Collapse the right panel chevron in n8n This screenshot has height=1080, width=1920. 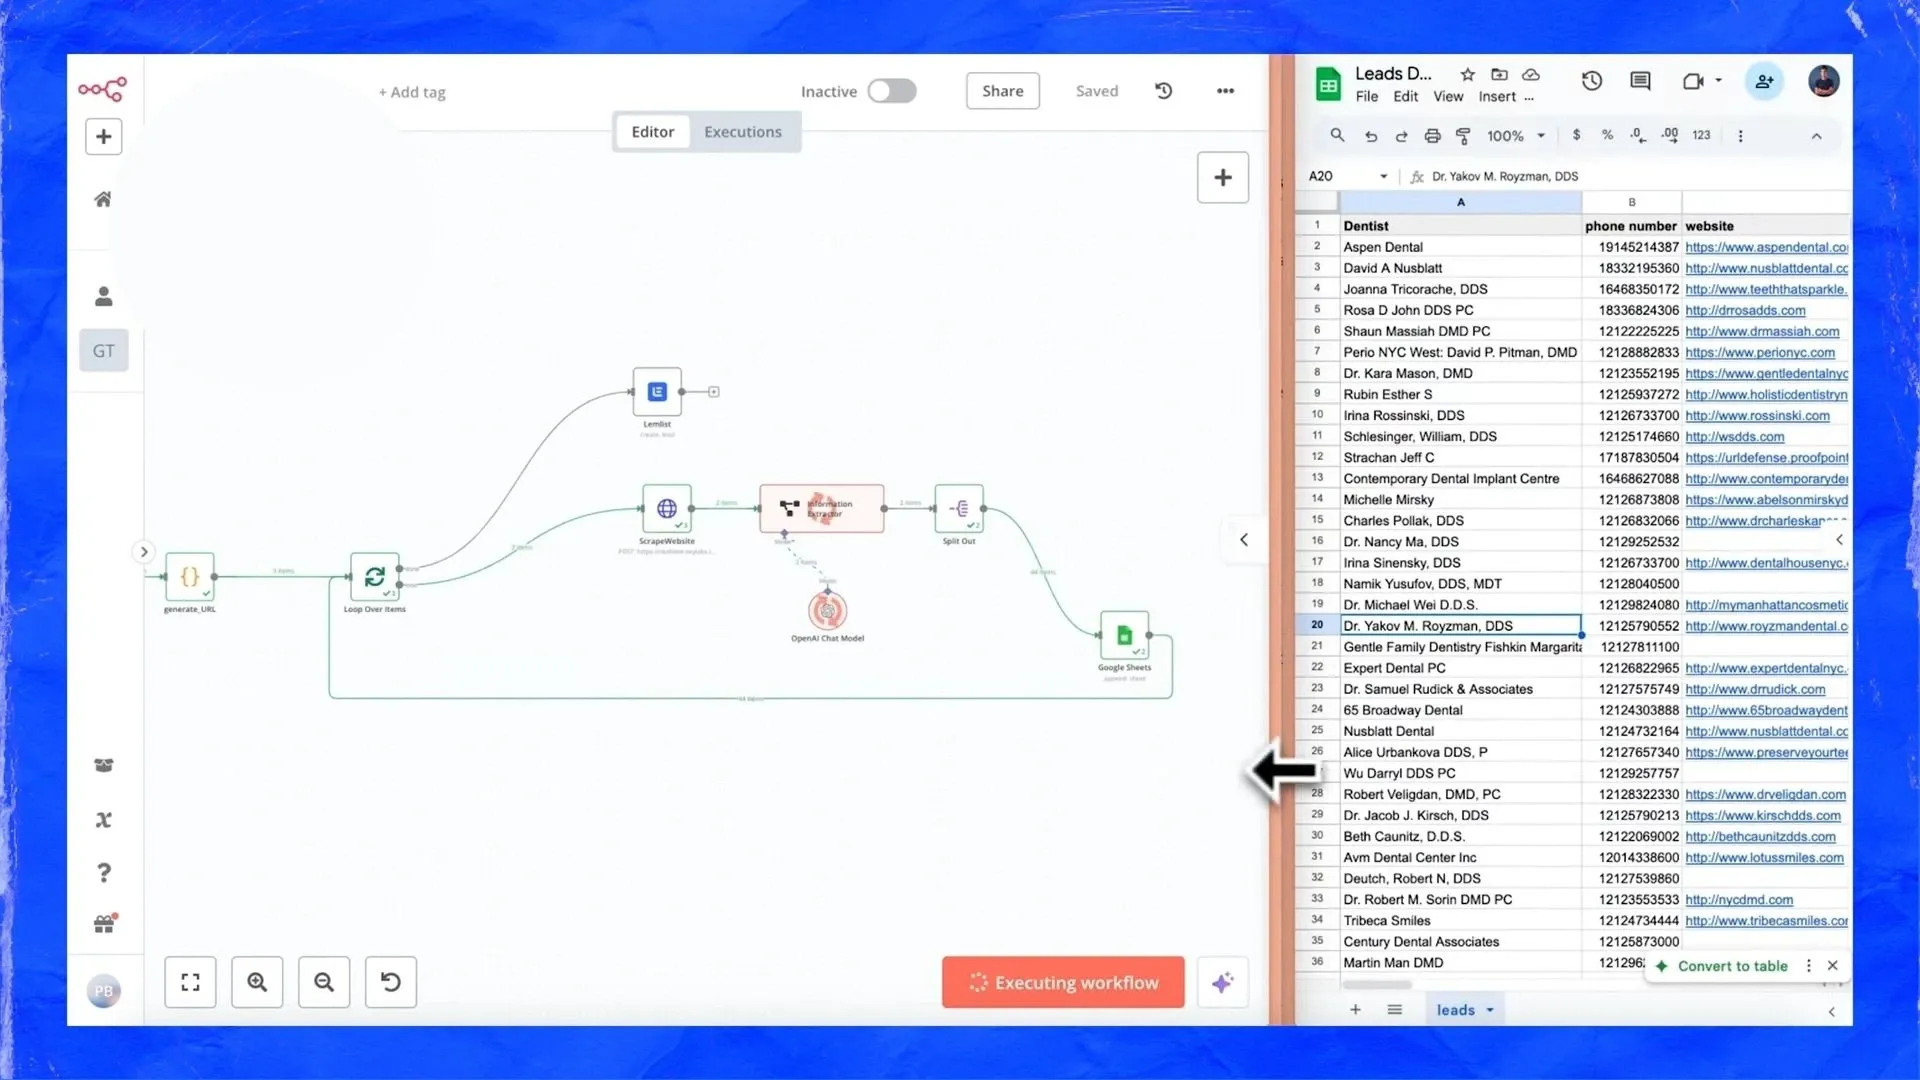click(1244, 540)
